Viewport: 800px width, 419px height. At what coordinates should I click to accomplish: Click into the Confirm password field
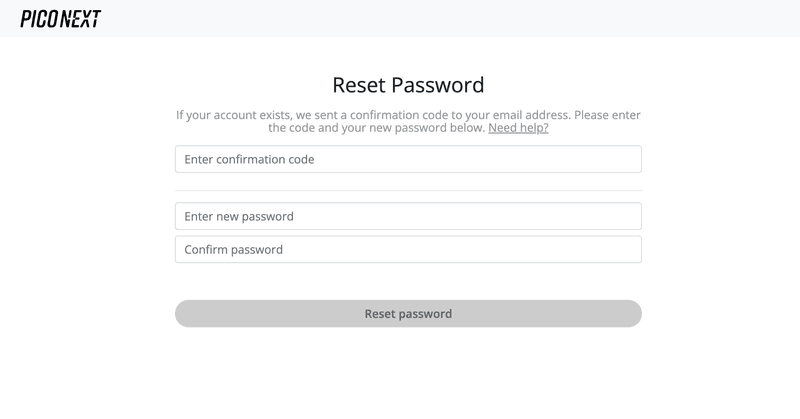coord(408,249)
